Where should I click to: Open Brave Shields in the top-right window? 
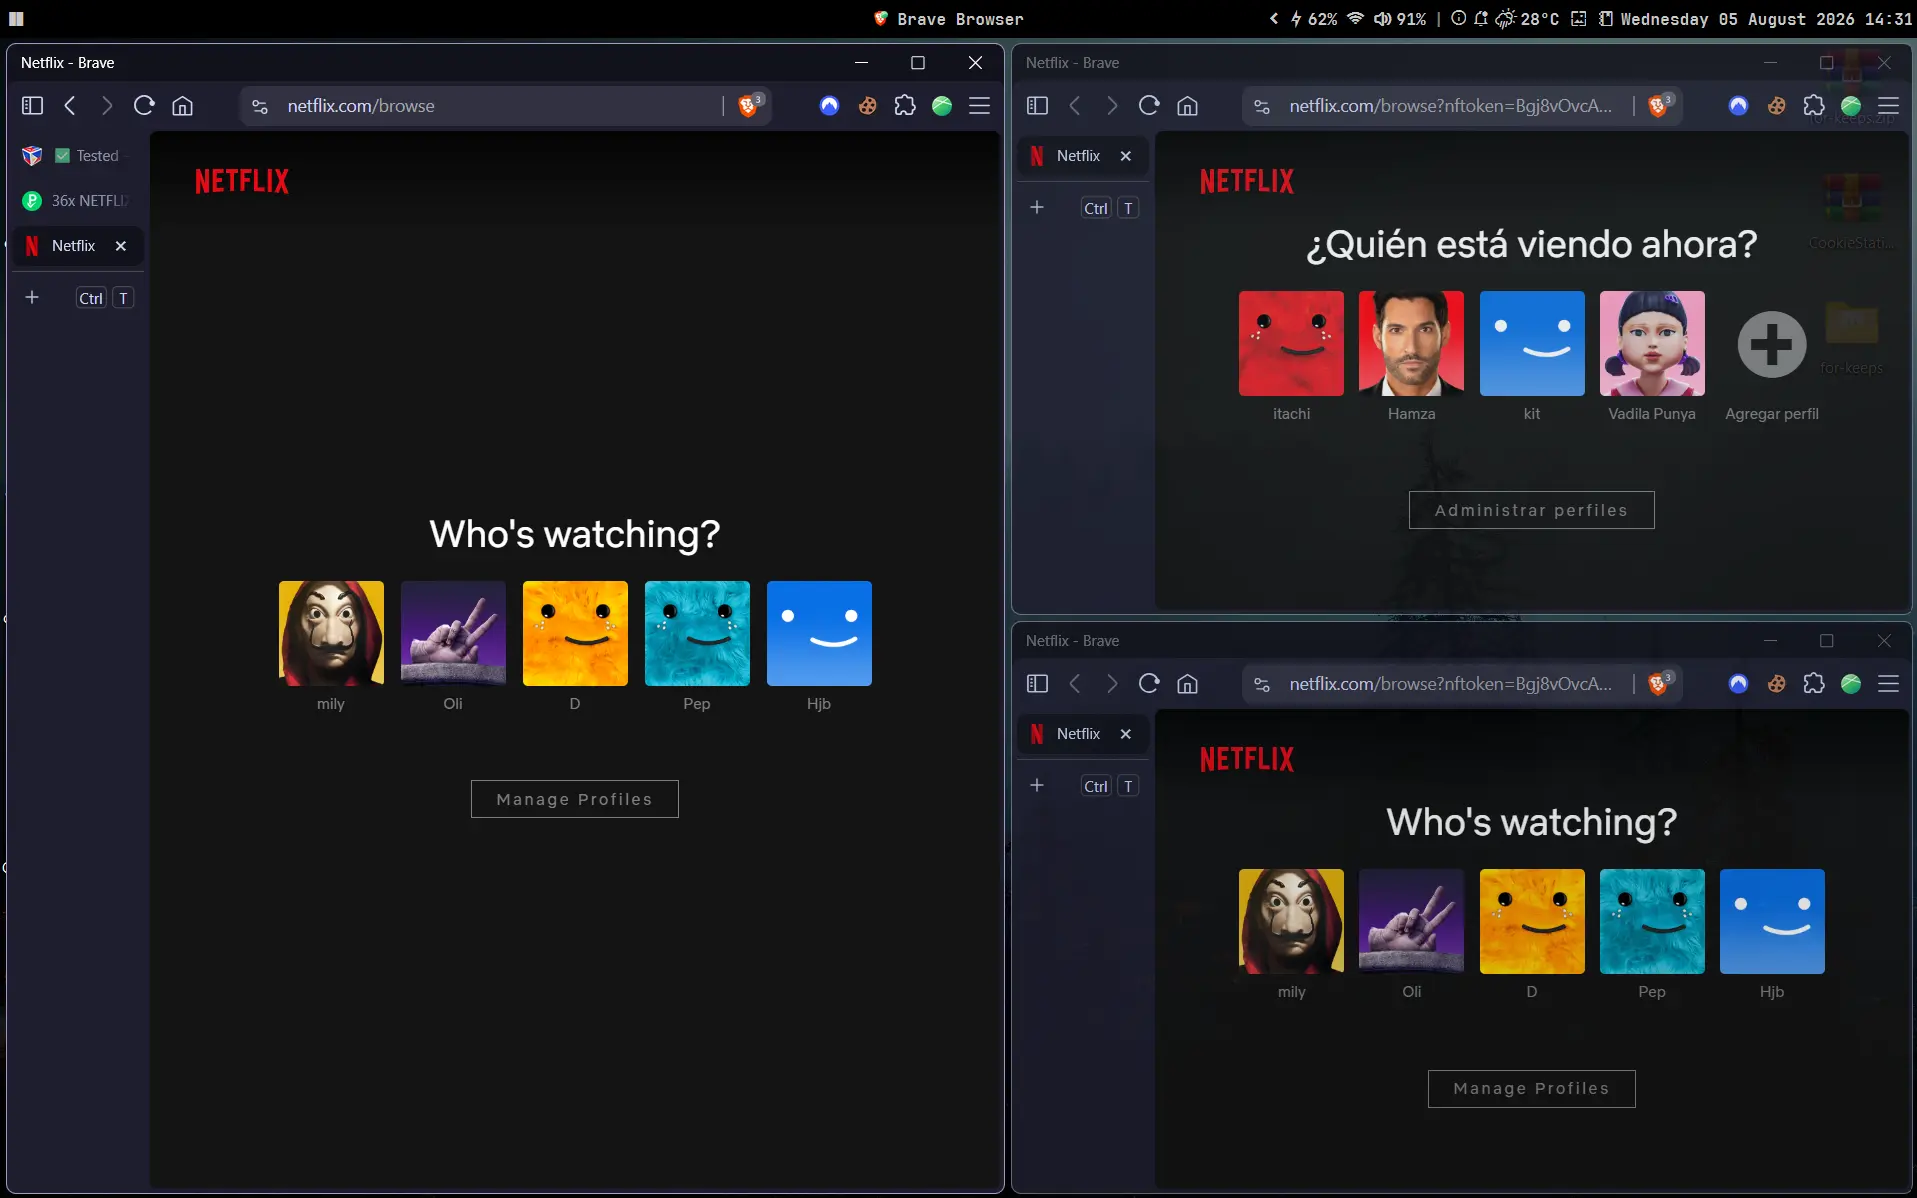1659,105
